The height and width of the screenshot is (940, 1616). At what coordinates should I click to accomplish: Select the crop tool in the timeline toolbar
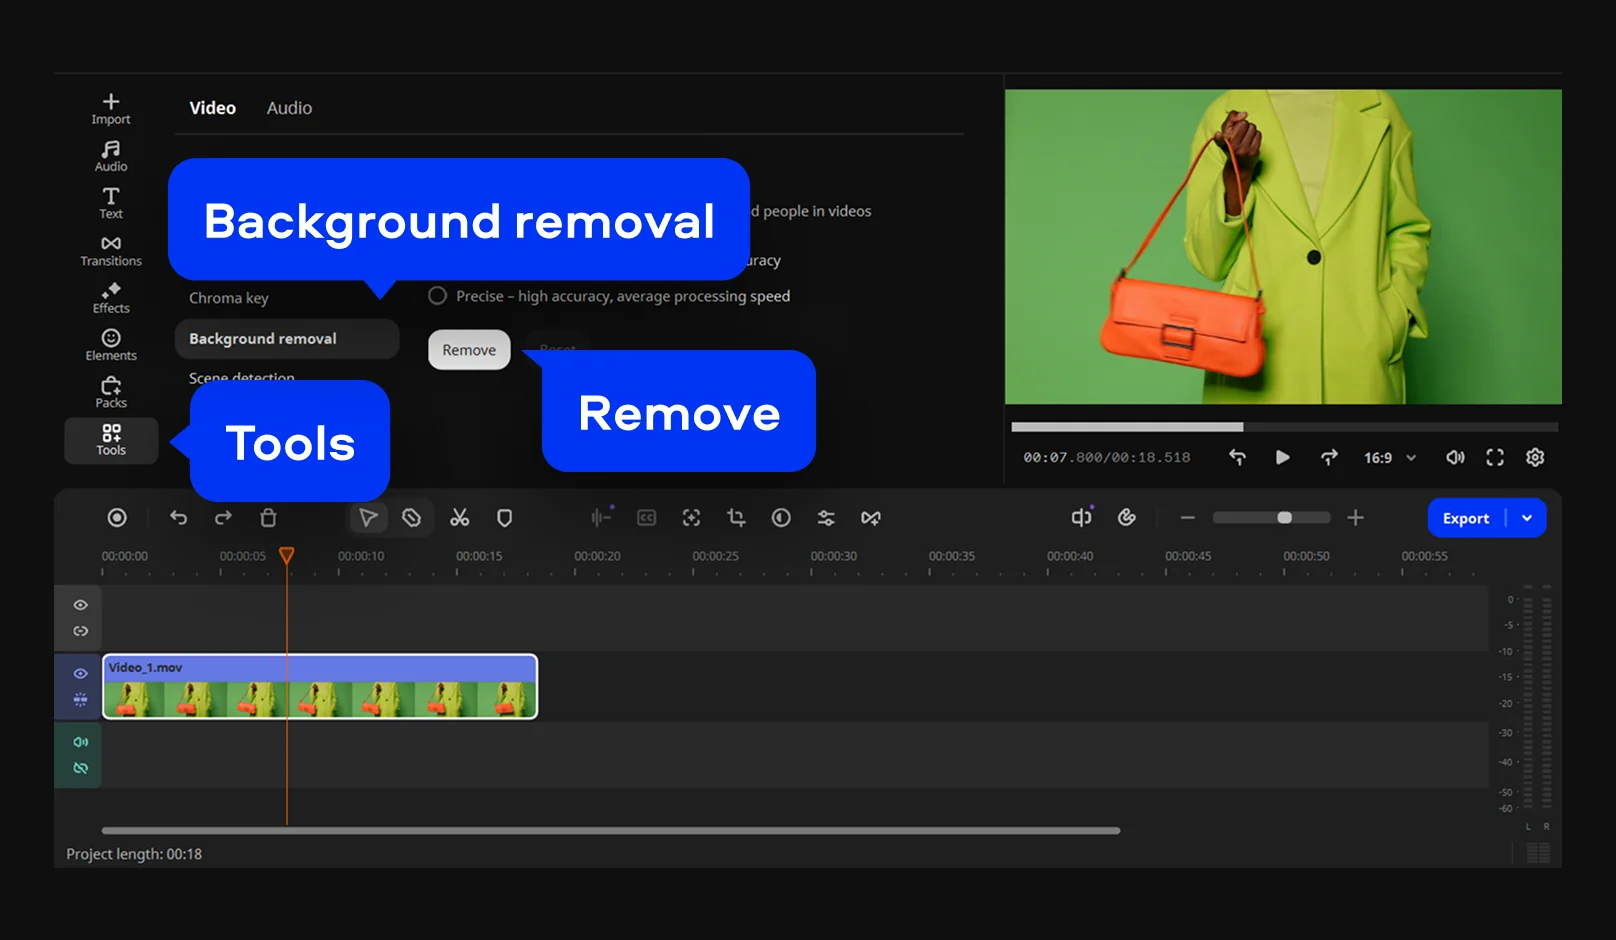coord(736,518)
